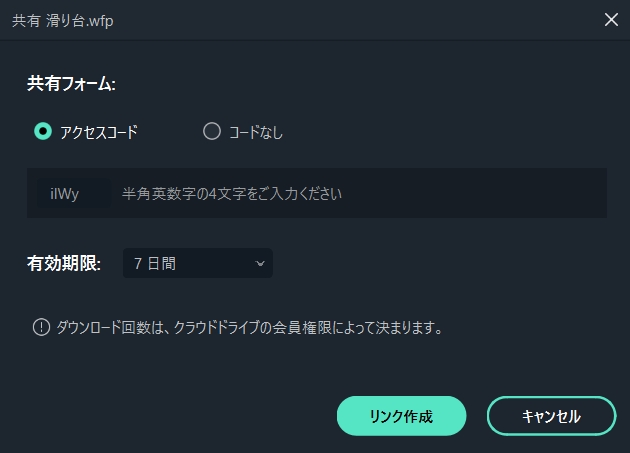
Task: Click the ダウンロード回数 notice text
Action: (x=249, y=327)
